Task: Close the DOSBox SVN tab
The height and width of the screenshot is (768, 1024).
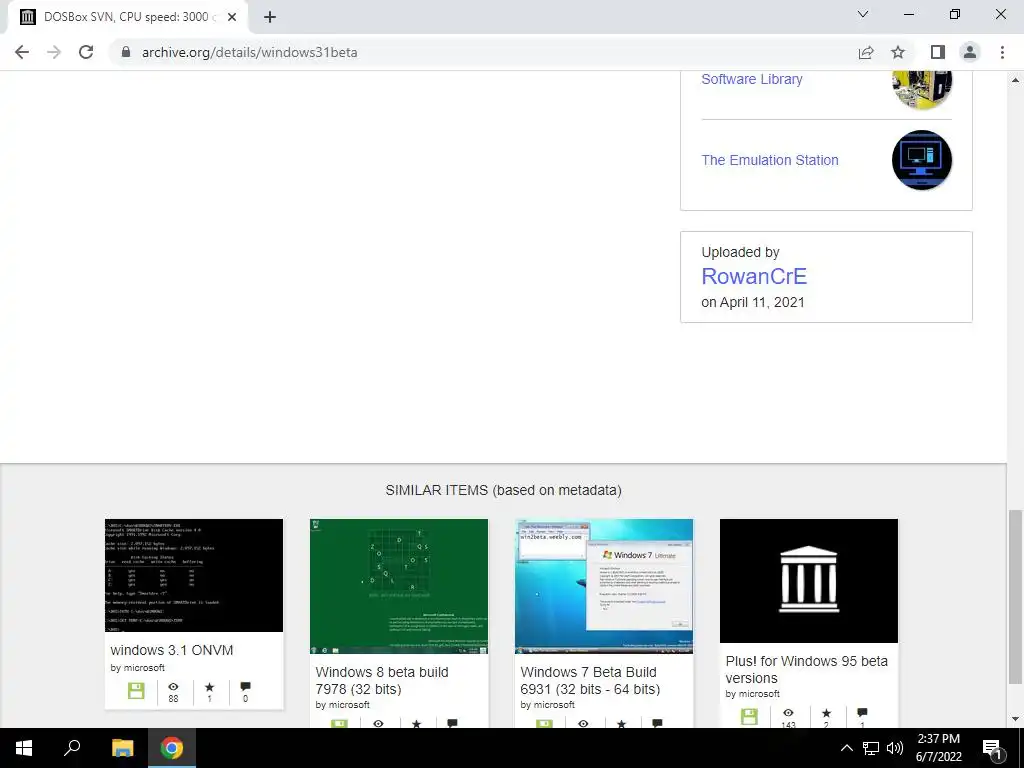Action: click(x=232, y=17)
